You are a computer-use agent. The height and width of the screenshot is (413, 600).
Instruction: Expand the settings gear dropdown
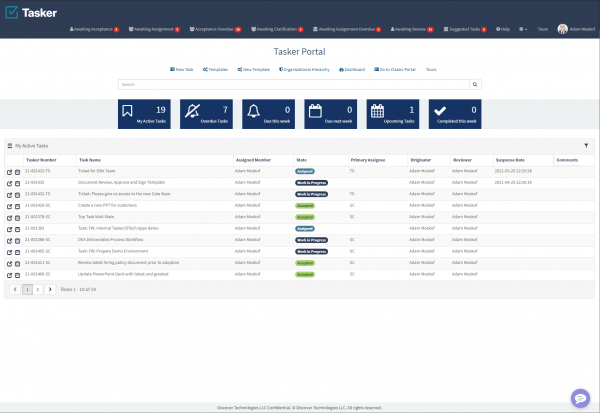coord(523,29)
